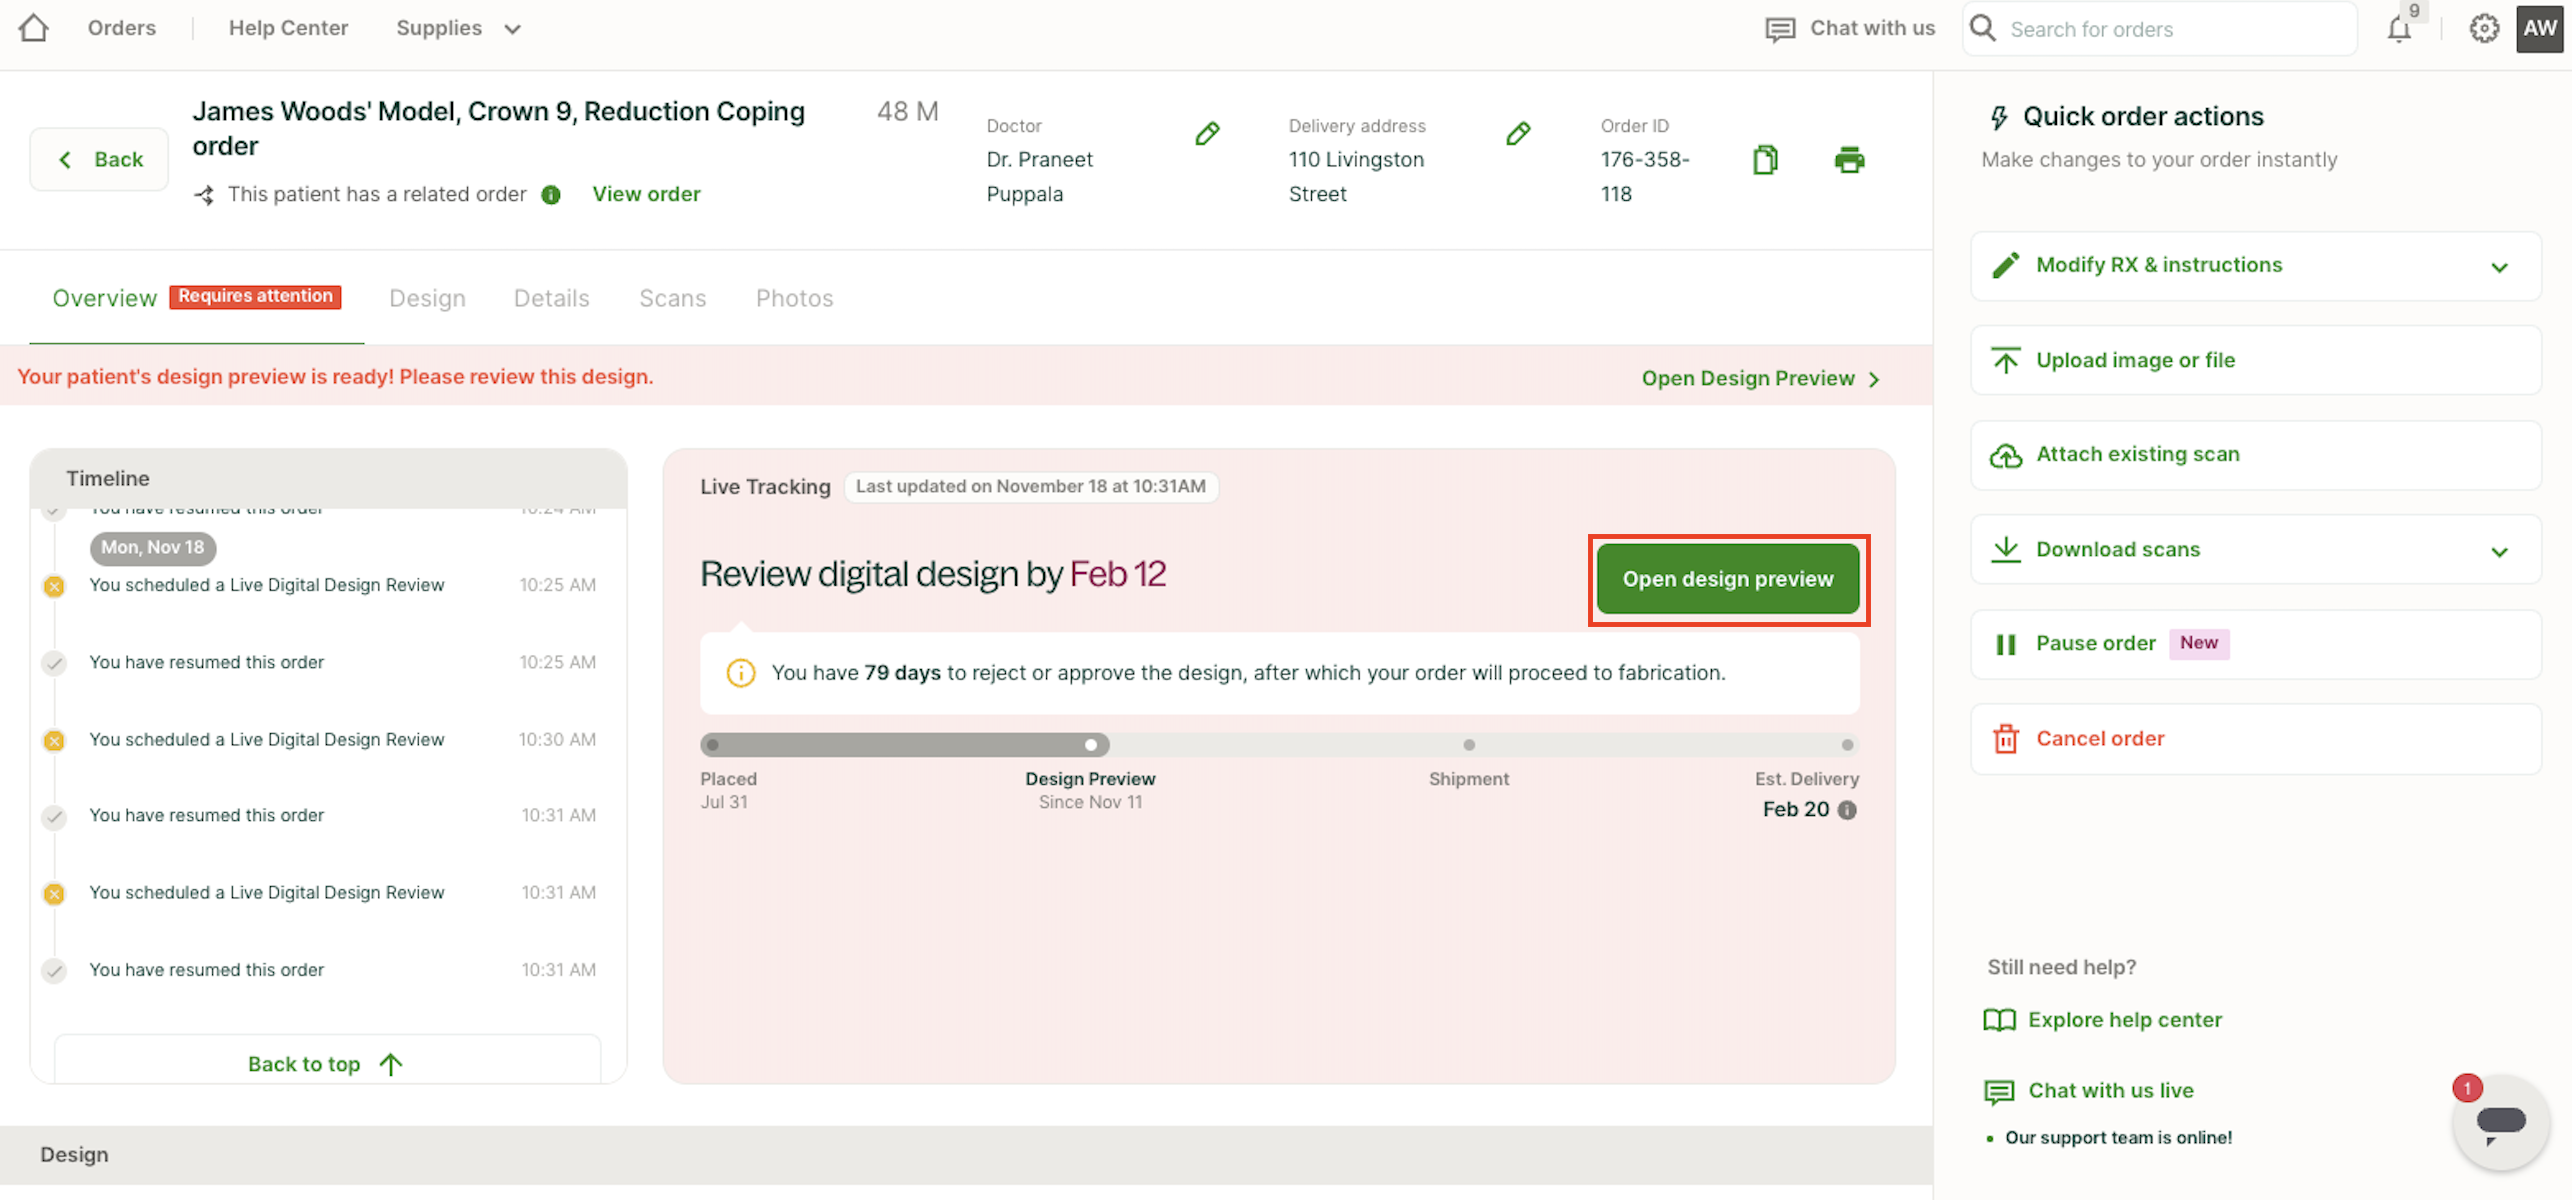Viewport: 2572px width, 1200px height.
Task: Copy the order ID with clipboard icon
Action: [x=1765, y=160]
